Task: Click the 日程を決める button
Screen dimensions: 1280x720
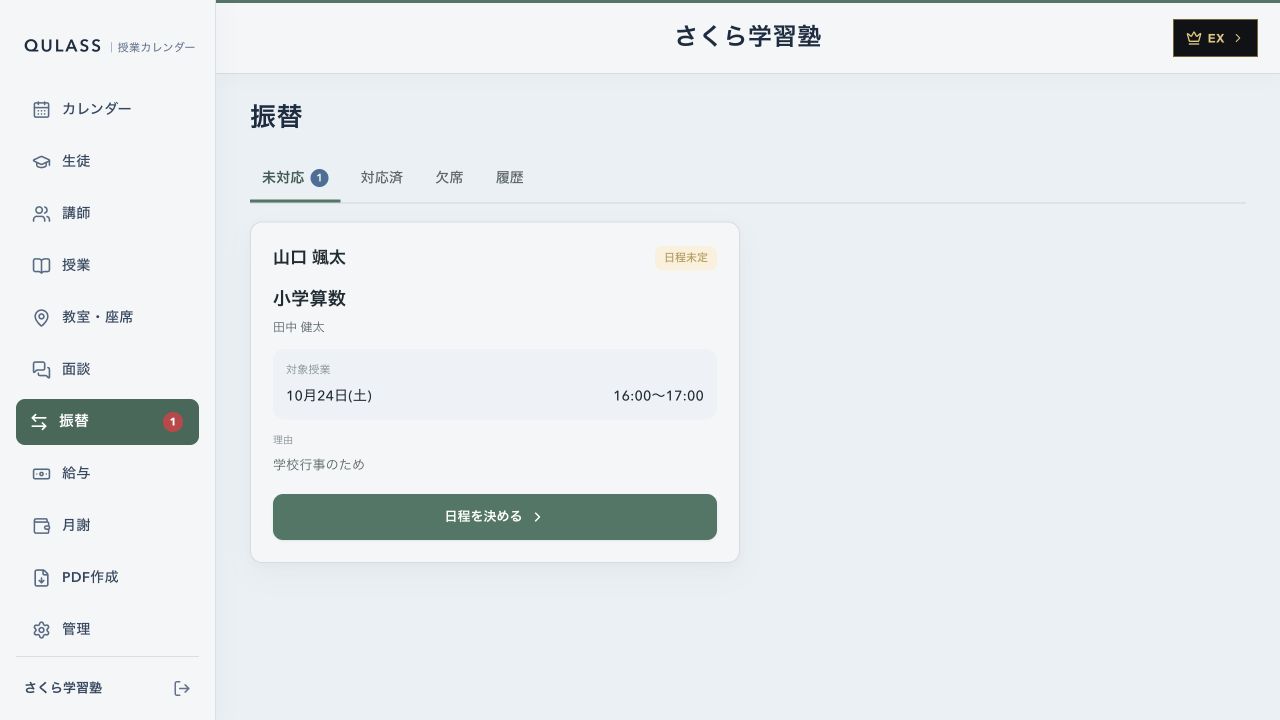Action: click(495, 517)
